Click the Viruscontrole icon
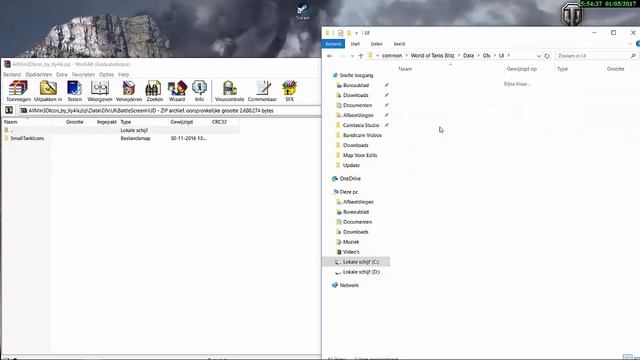The image size is (640, 360). (x=229, y=91)
